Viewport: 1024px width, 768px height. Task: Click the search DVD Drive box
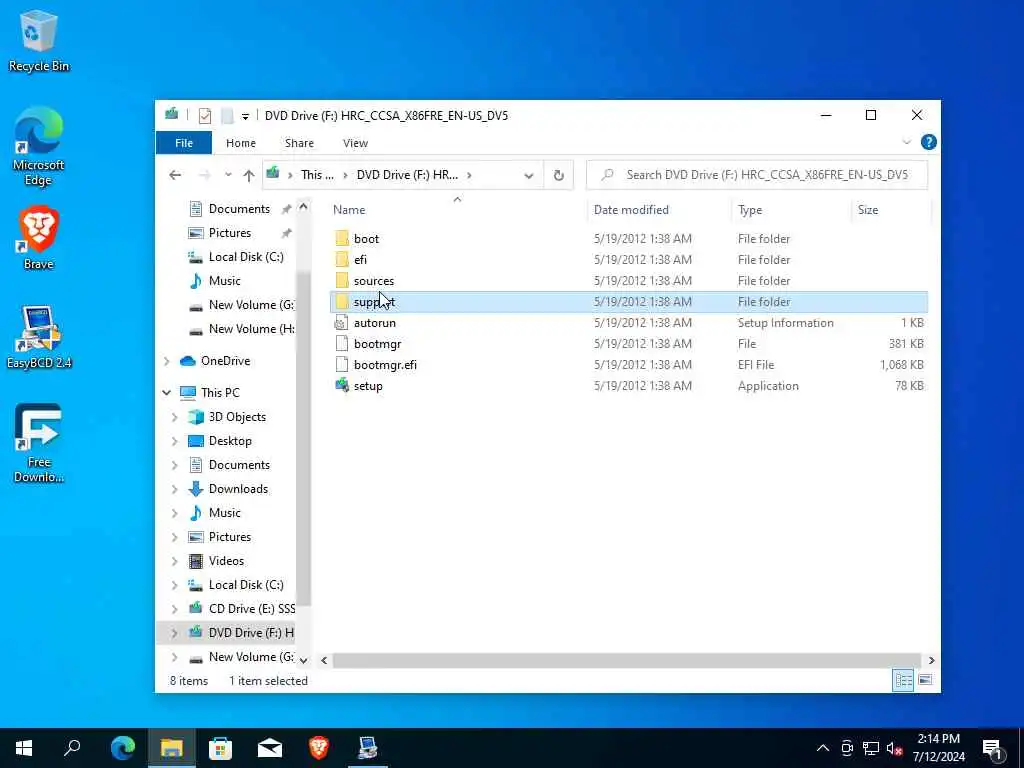coord(757,175)
